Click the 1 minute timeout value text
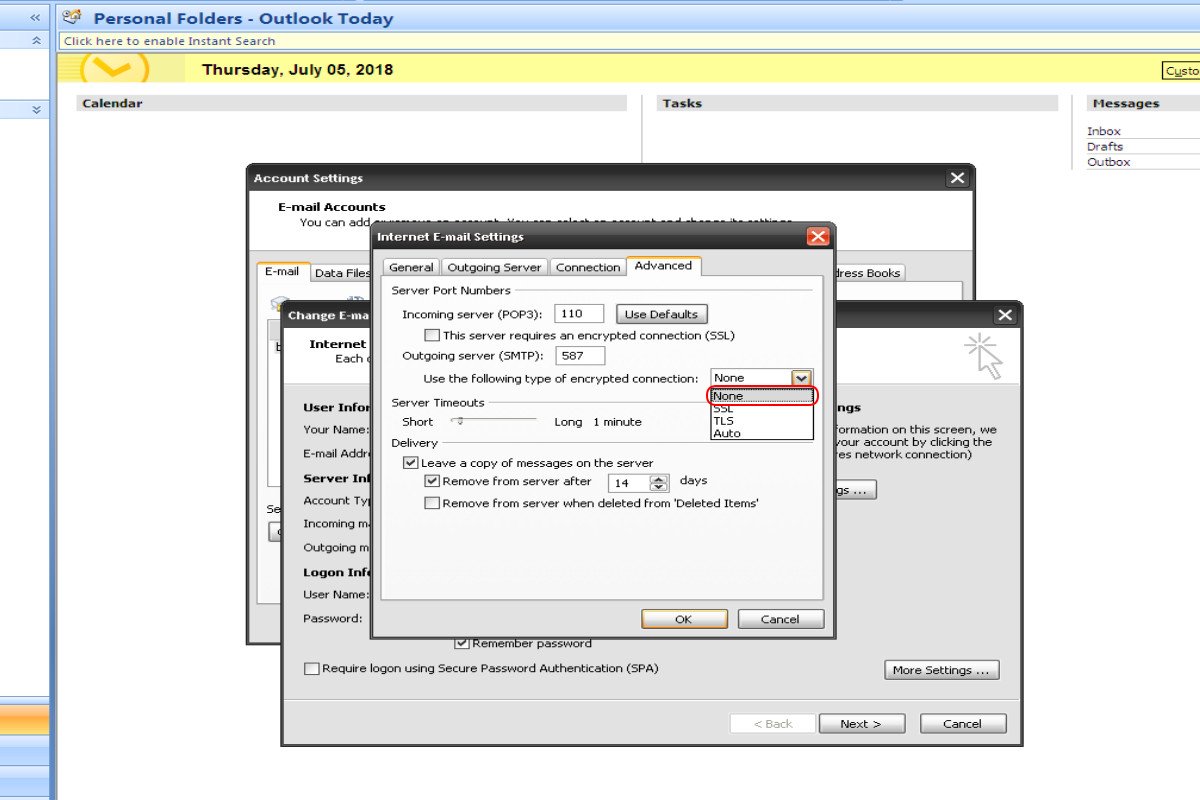 [x=617, y=422]
